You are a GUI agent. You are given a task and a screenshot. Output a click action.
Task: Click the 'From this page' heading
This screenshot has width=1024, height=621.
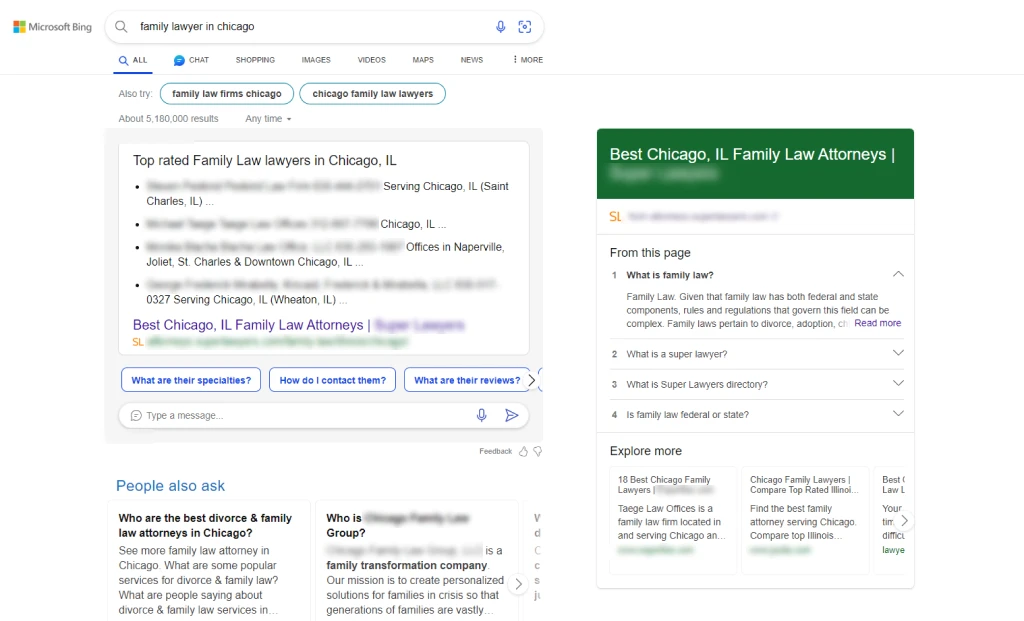pos(650,253)
